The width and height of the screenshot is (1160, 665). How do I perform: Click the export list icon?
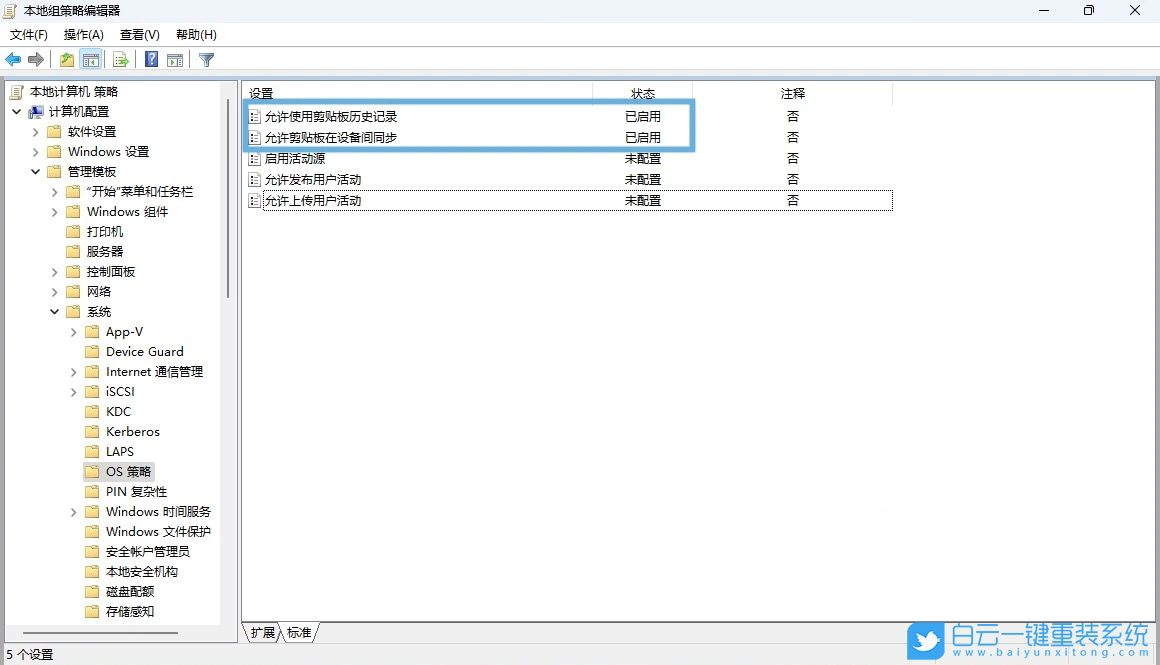[x=120, y=59]
